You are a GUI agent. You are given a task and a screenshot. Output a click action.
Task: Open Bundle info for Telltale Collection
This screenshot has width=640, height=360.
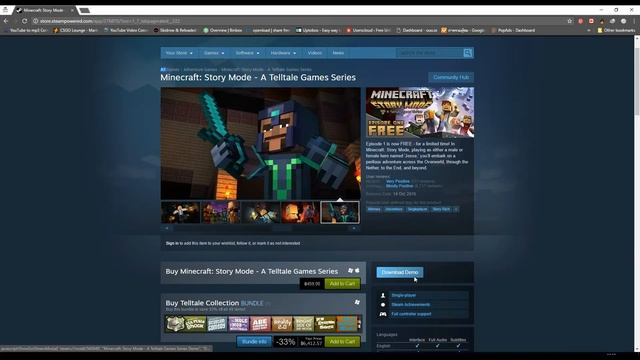tap(254, 342)
